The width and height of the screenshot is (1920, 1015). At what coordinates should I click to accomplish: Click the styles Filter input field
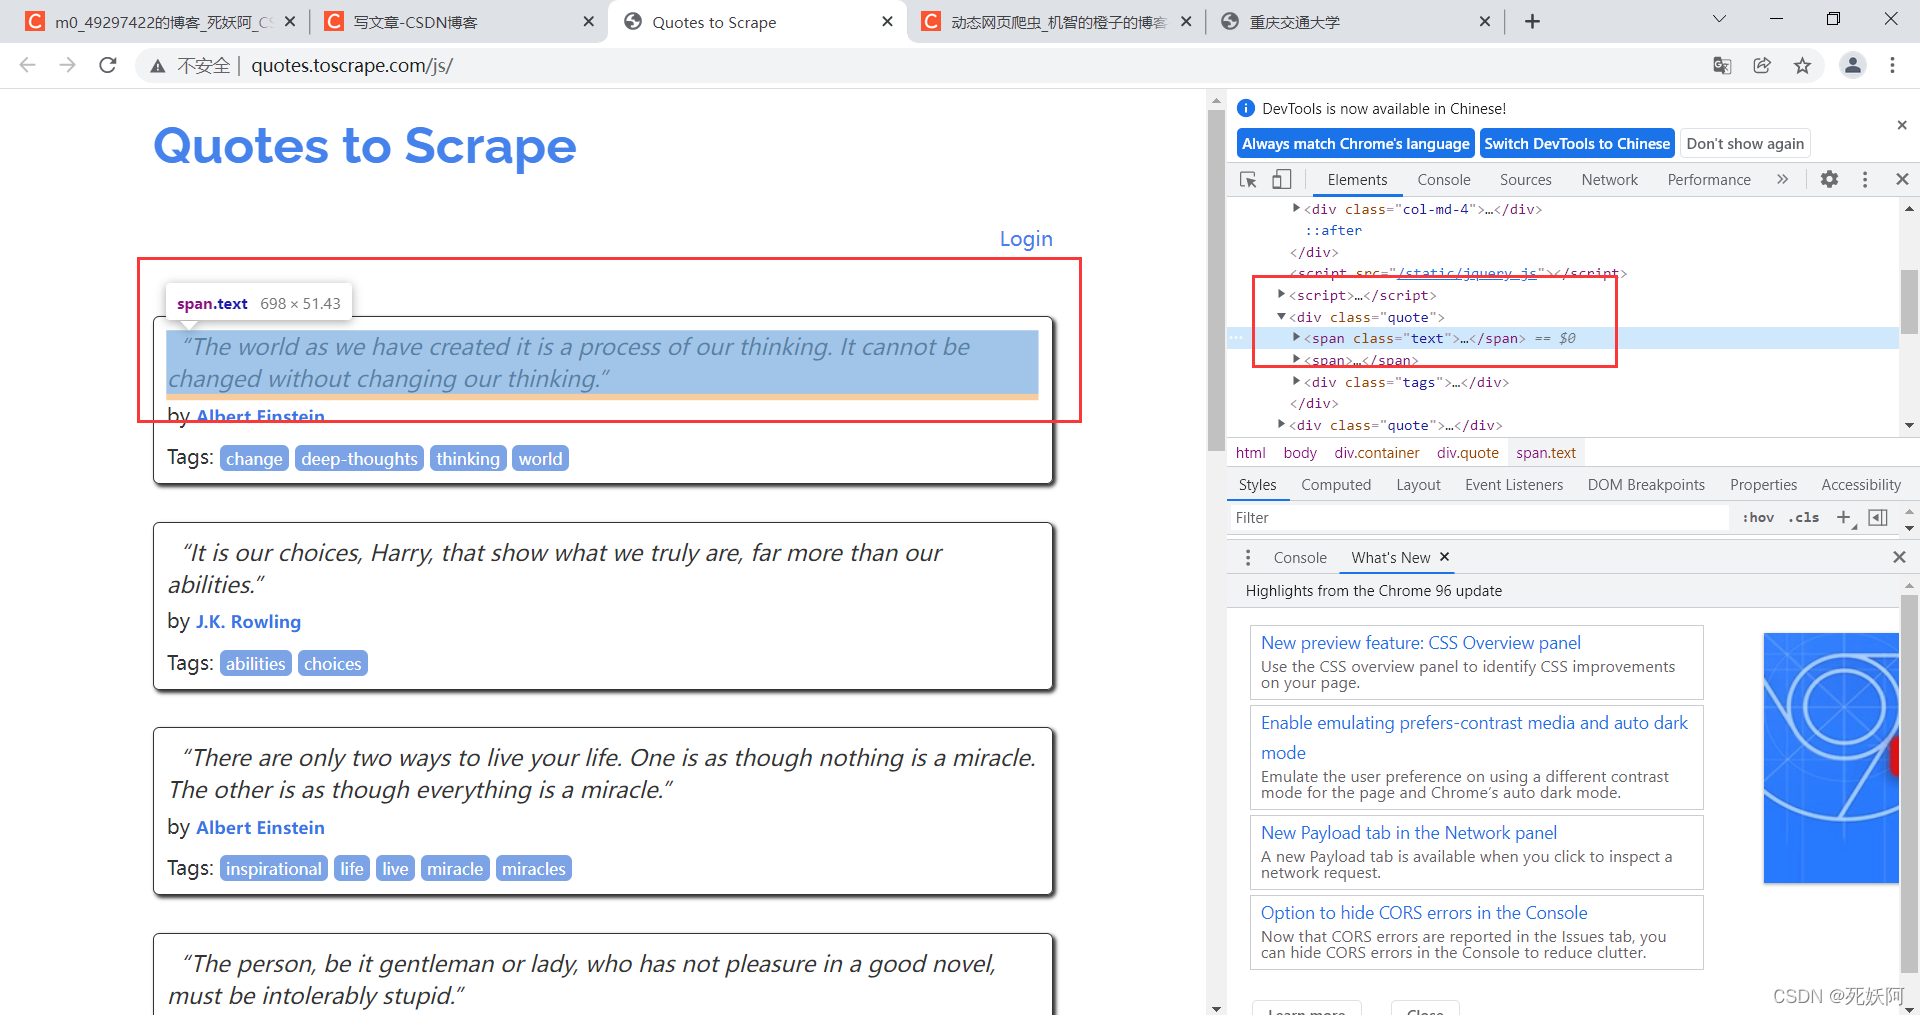click(x=1480, y=517)
